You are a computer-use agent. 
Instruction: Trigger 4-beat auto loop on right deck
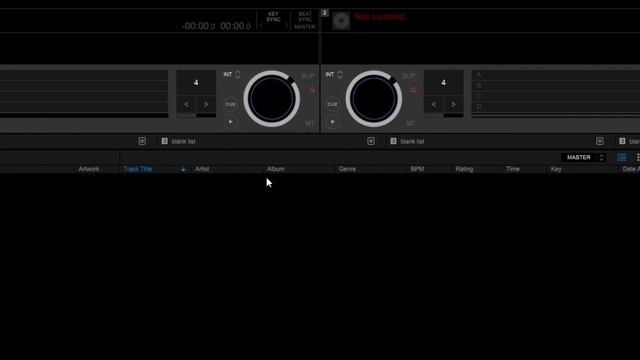(443, 83)
